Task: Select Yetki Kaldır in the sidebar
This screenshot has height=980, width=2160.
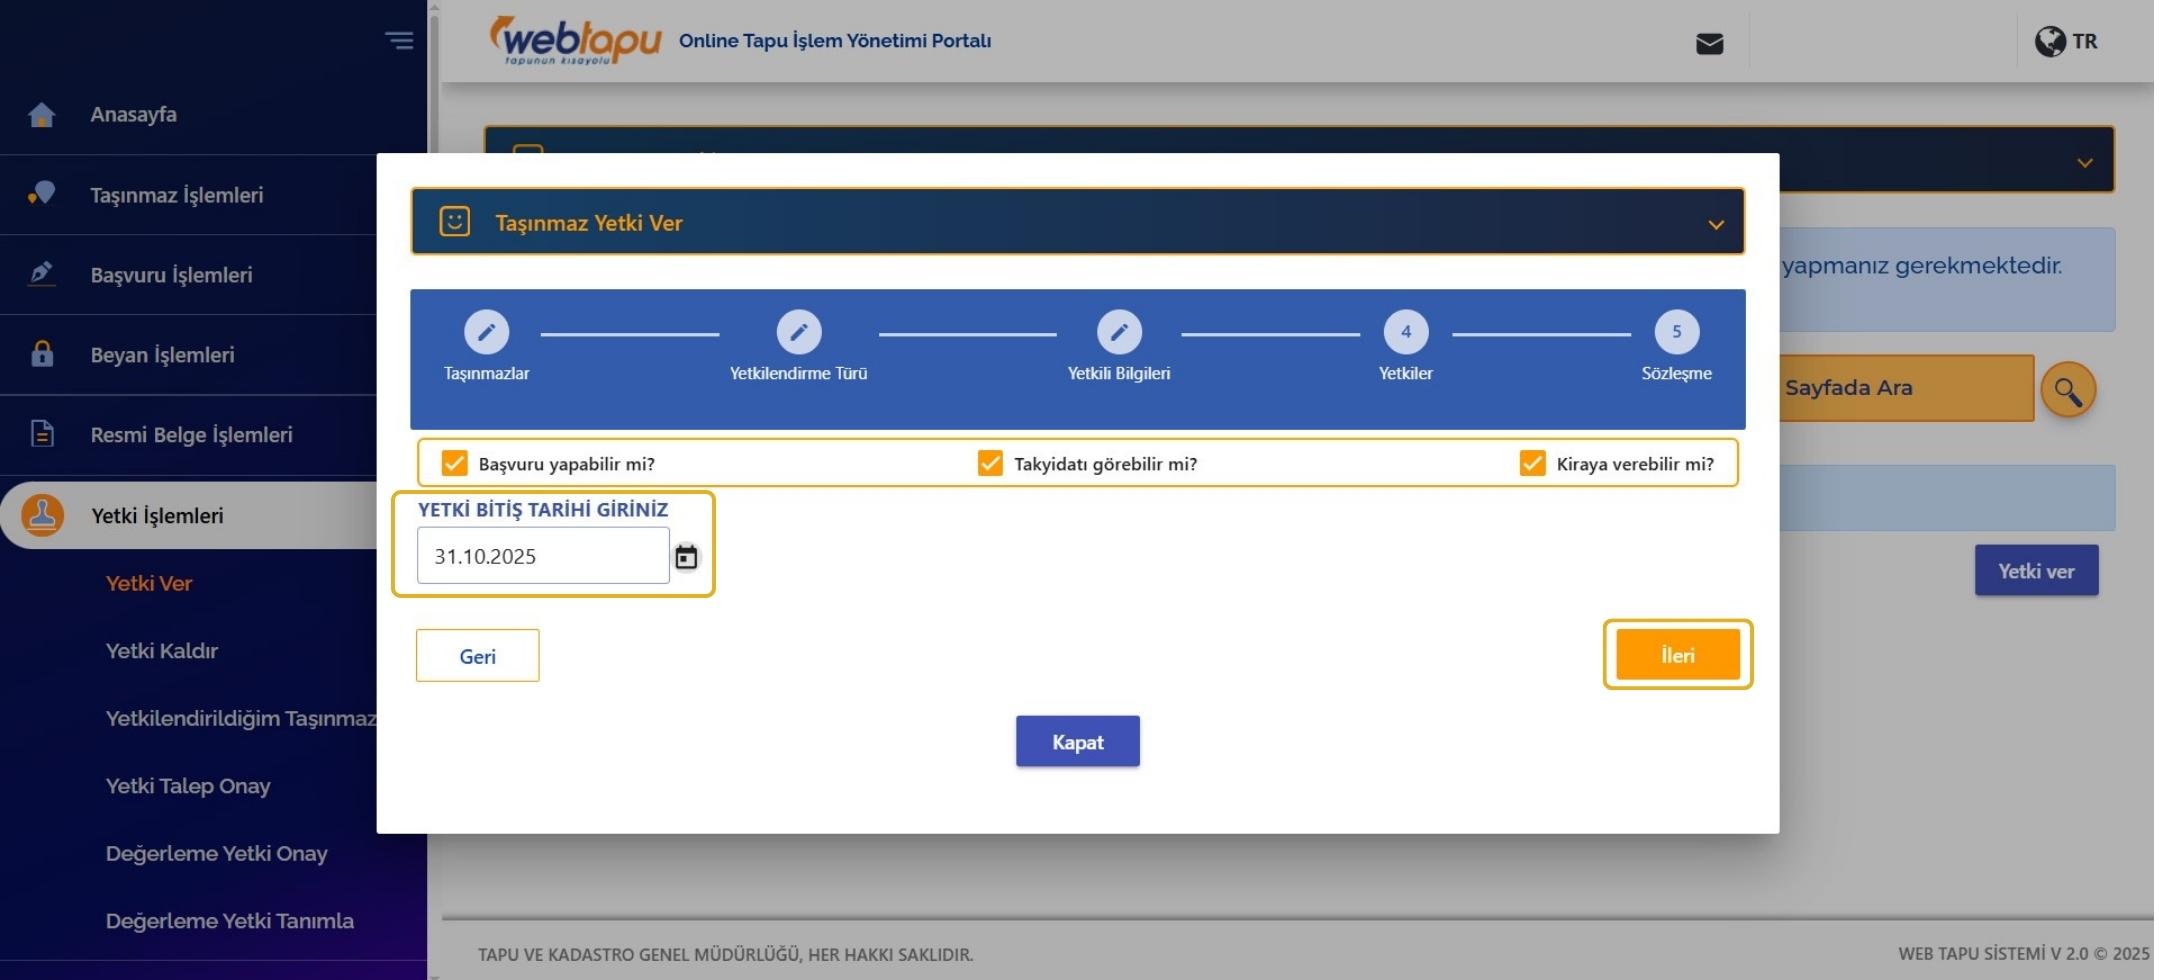Action: point(163,651)
